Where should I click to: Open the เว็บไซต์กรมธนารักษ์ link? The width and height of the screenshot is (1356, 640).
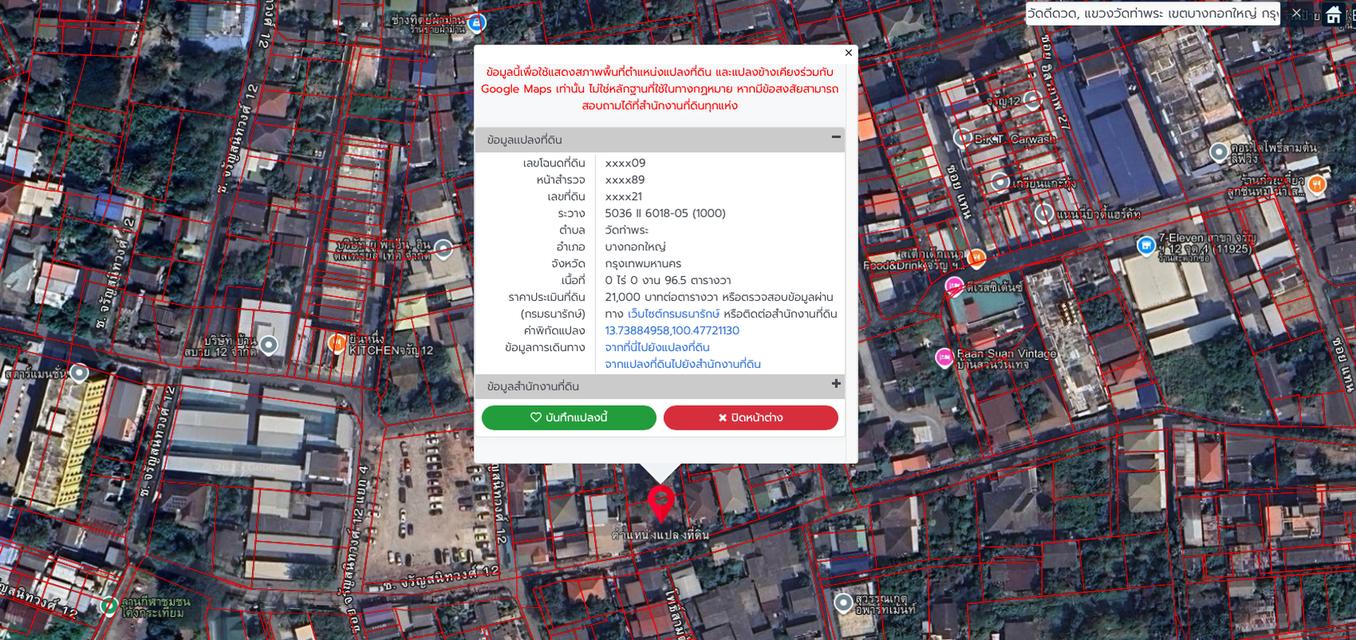(x=673, y=314)
